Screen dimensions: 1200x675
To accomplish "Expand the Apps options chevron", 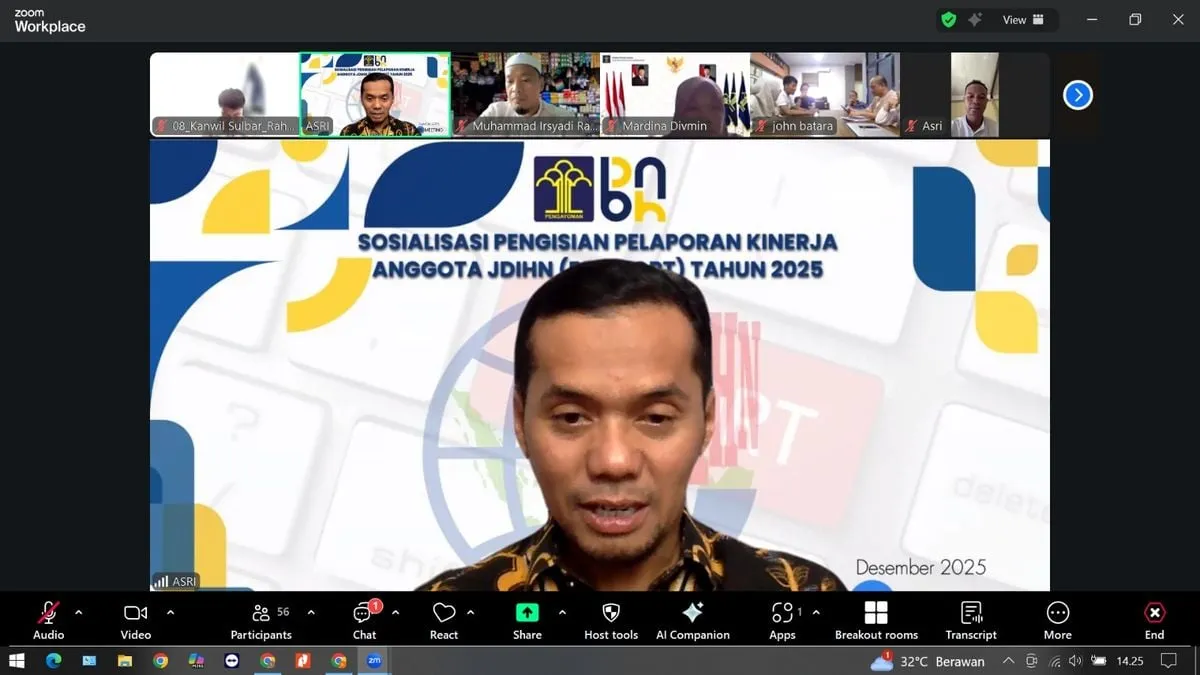I will click(816, 612).
